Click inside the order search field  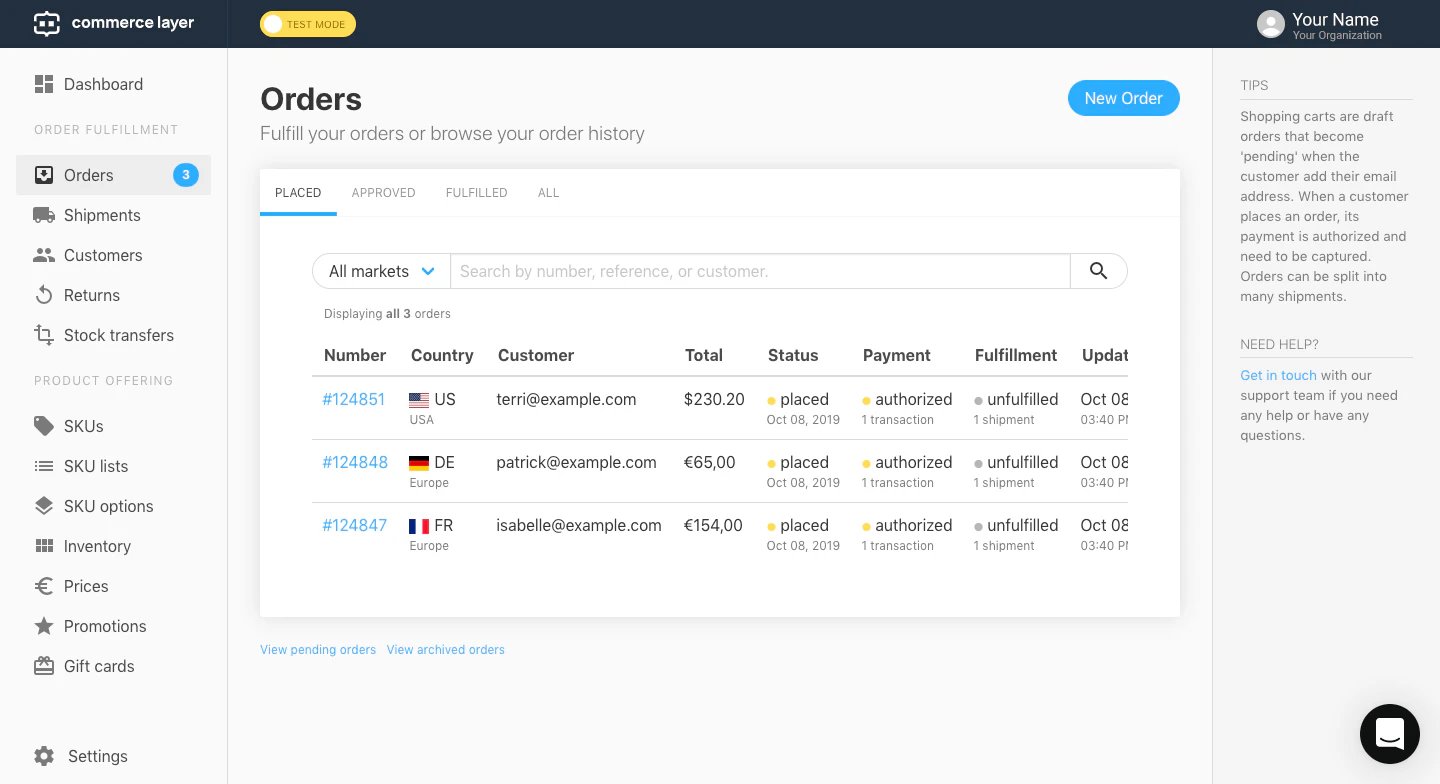[x=760, y=271]
